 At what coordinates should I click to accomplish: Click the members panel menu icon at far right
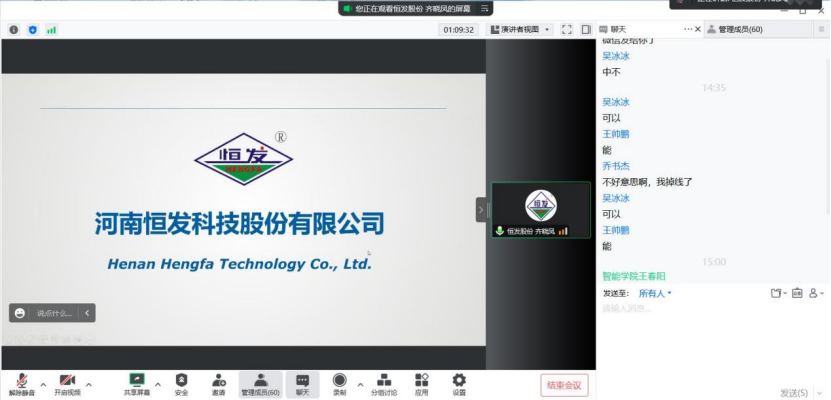pyautogui.click(x=821, y=30)
